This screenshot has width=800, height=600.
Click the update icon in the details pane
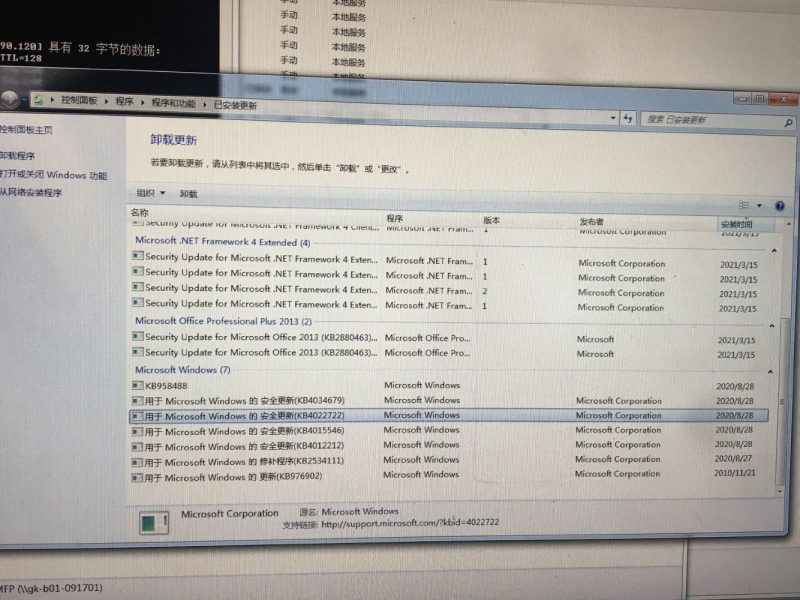click(154, 522)
